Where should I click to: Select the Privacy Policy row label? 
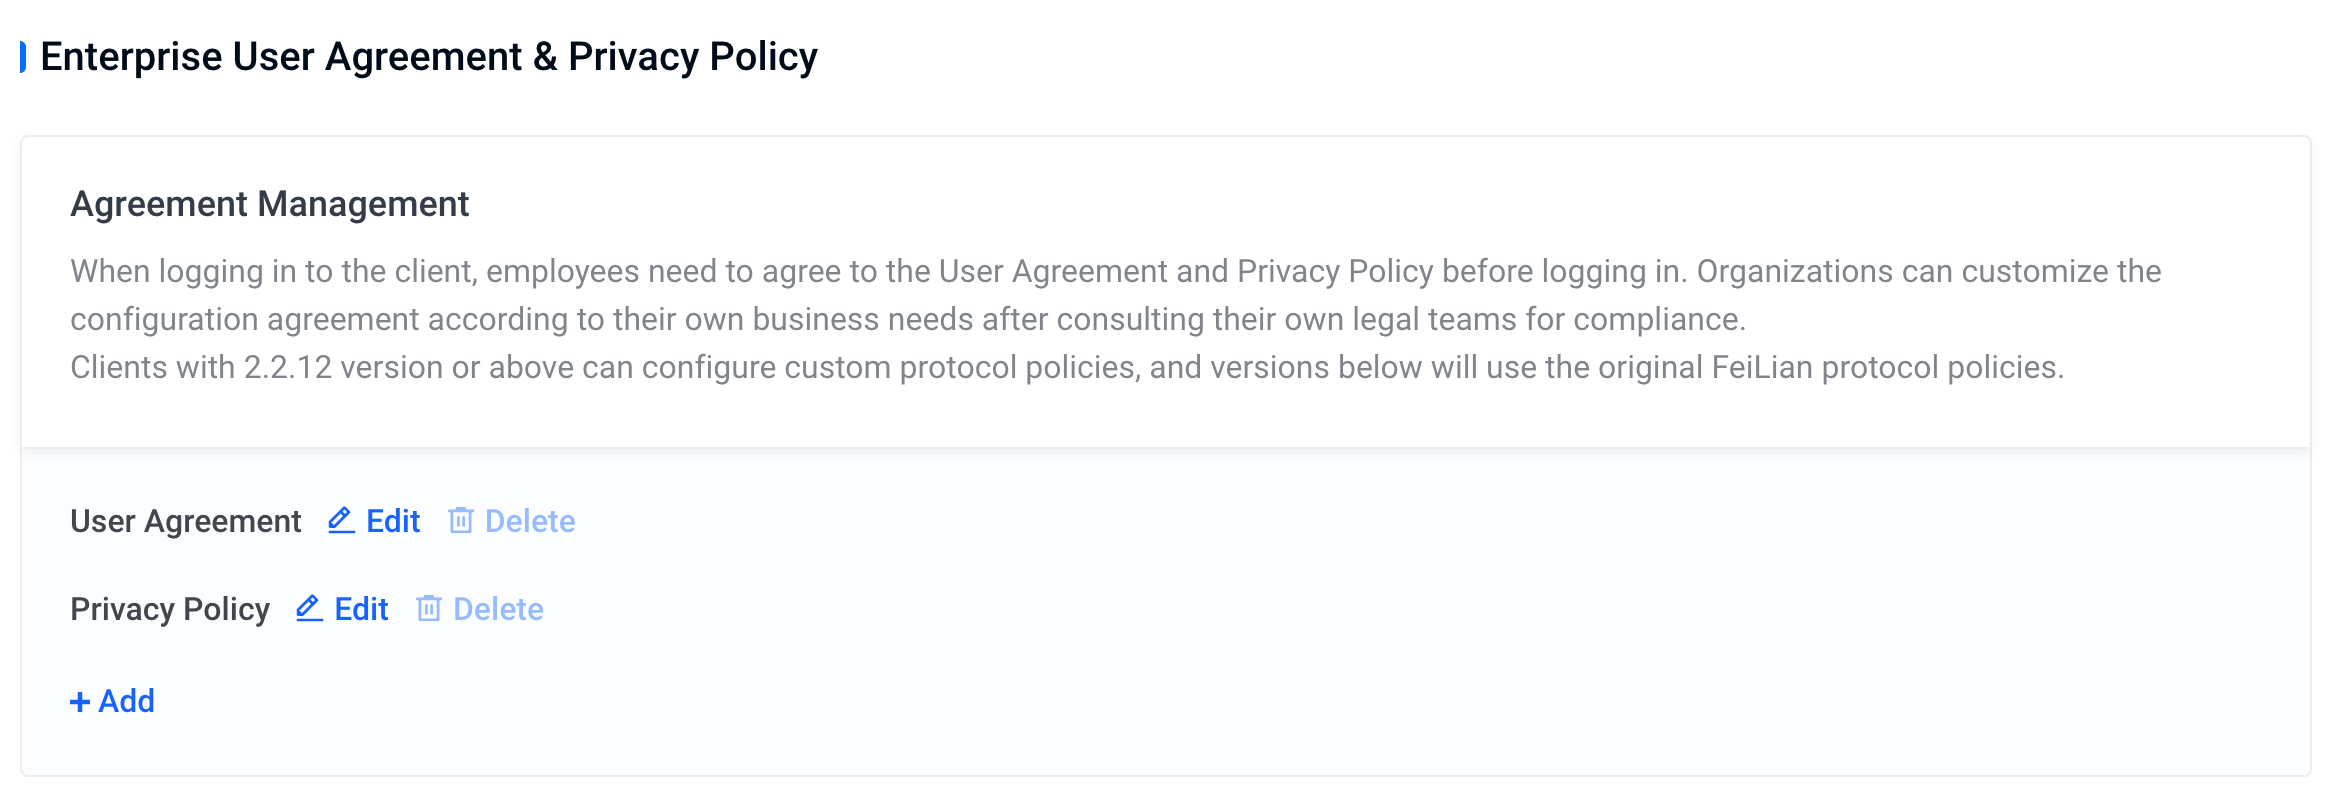tap(170, 609)
